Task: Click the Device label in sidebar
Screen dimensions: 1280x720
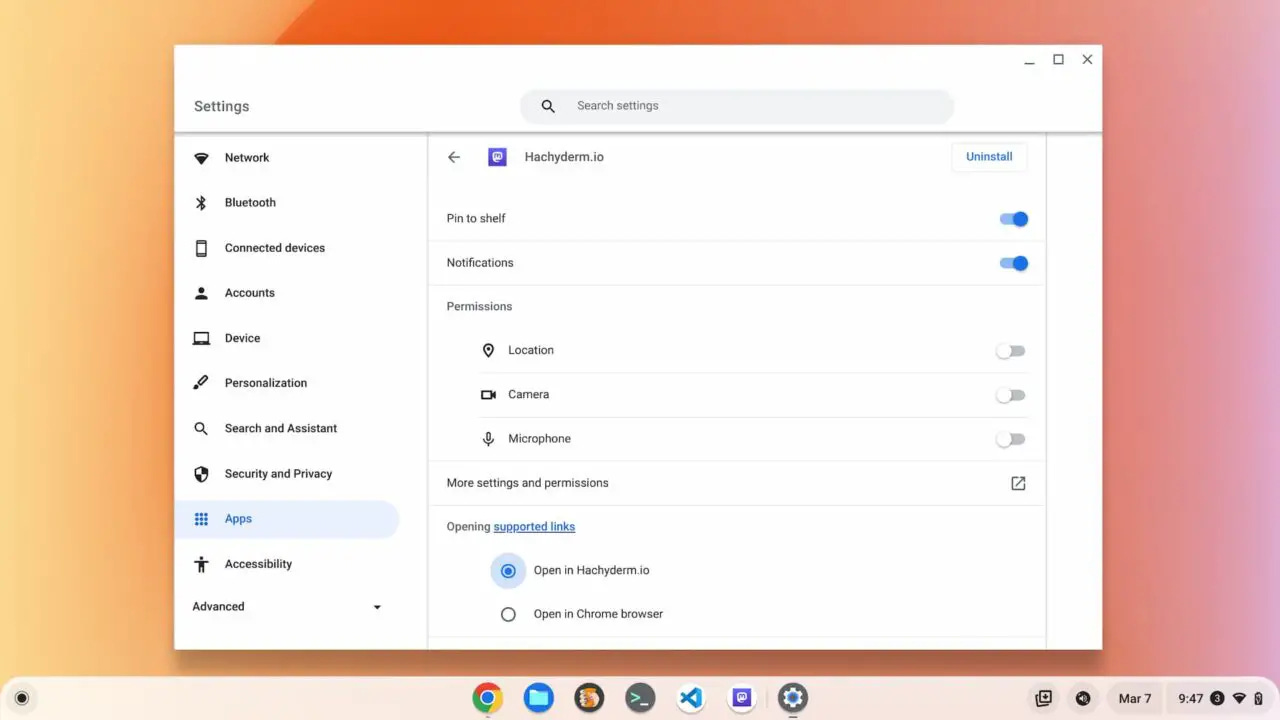Action: point(242,338)
